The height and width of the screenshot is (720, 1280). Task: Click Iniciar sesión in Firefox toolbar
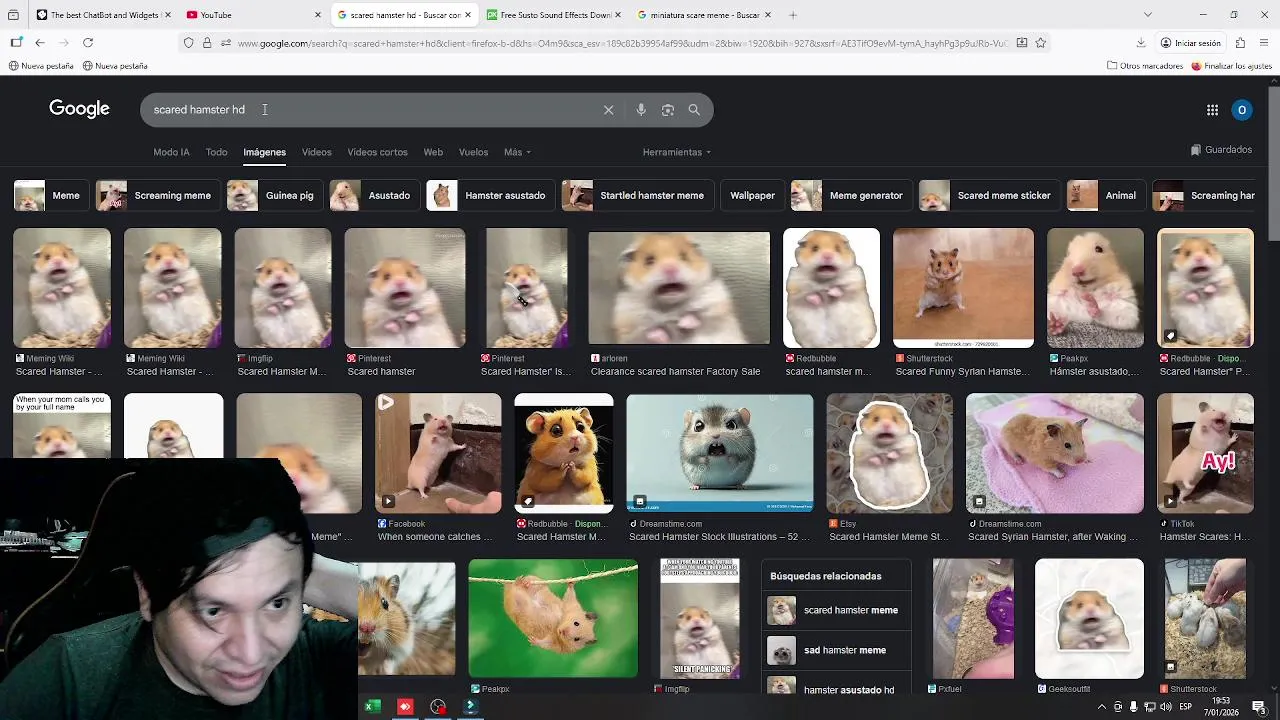click(x=1190, y=43)
